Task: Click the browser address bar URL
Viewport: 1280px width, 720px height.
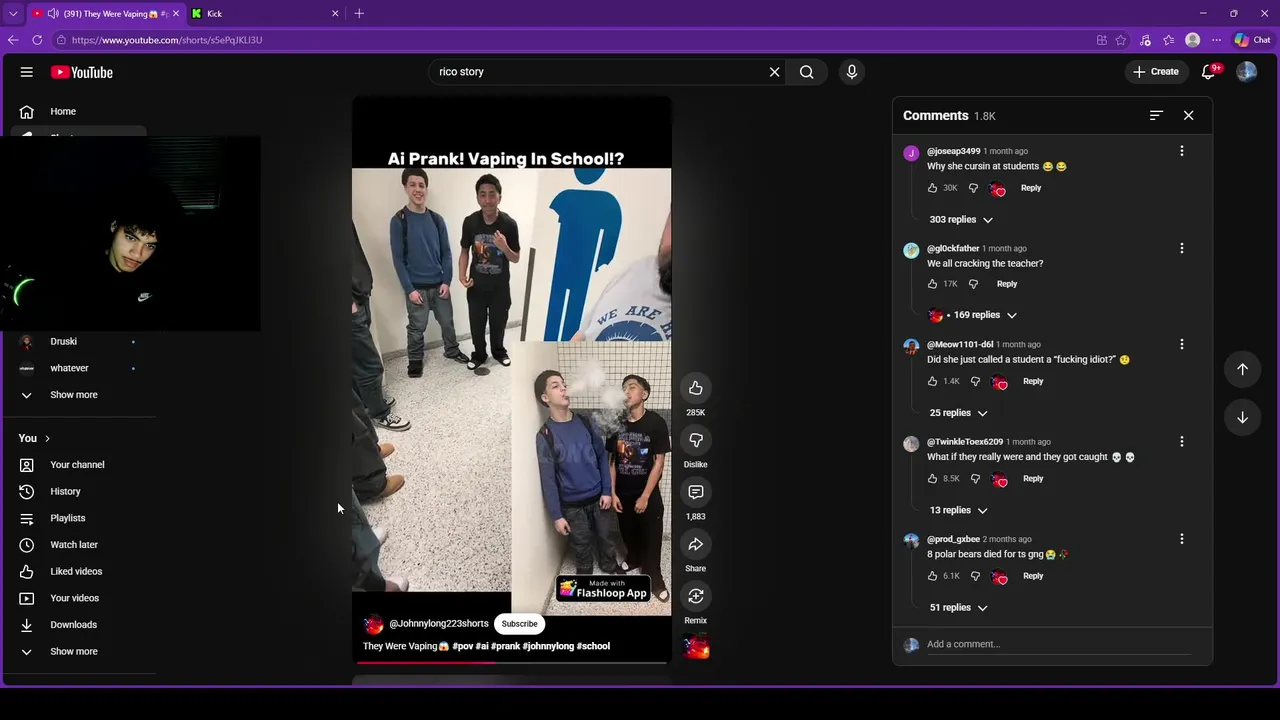Action: click(167, 40)
